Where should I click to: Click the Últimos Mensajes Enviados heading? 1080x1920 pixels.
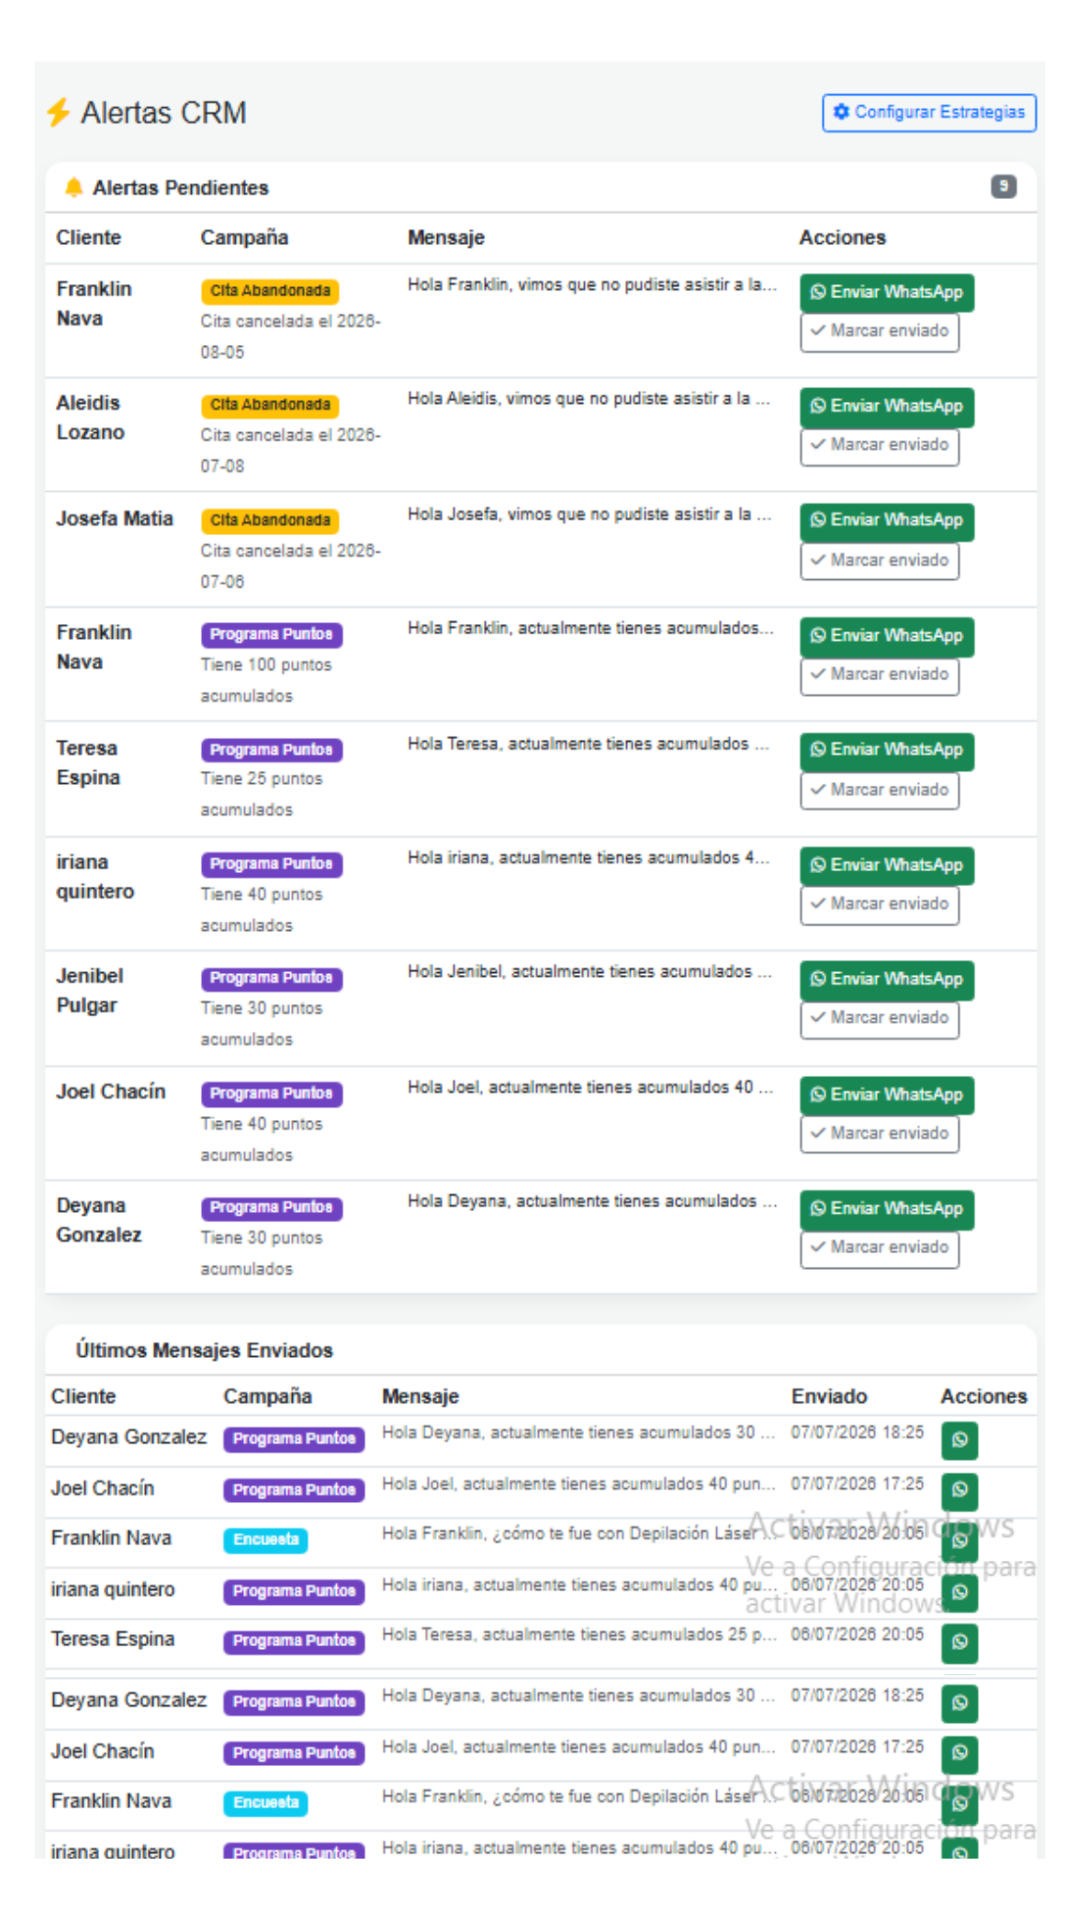point(204,1351)
